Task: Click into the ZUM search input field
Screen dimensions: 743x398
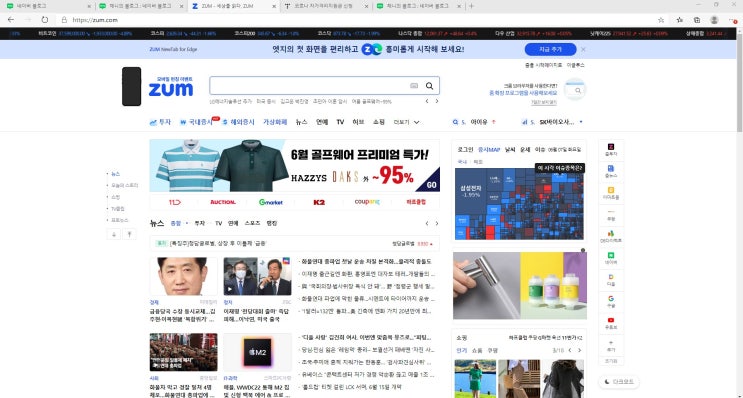Action: pos(310,86)
